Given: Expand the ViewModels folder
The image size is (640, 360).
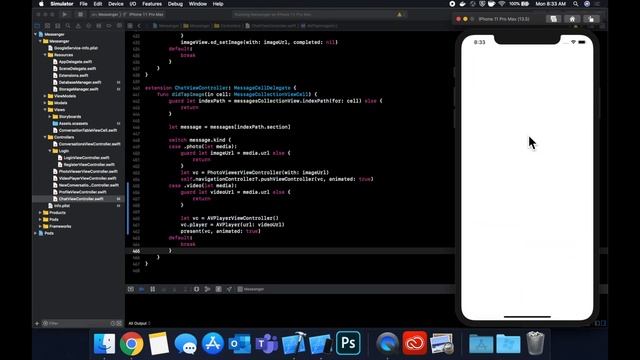Looking at the screenshot, I should coord(45,96).
